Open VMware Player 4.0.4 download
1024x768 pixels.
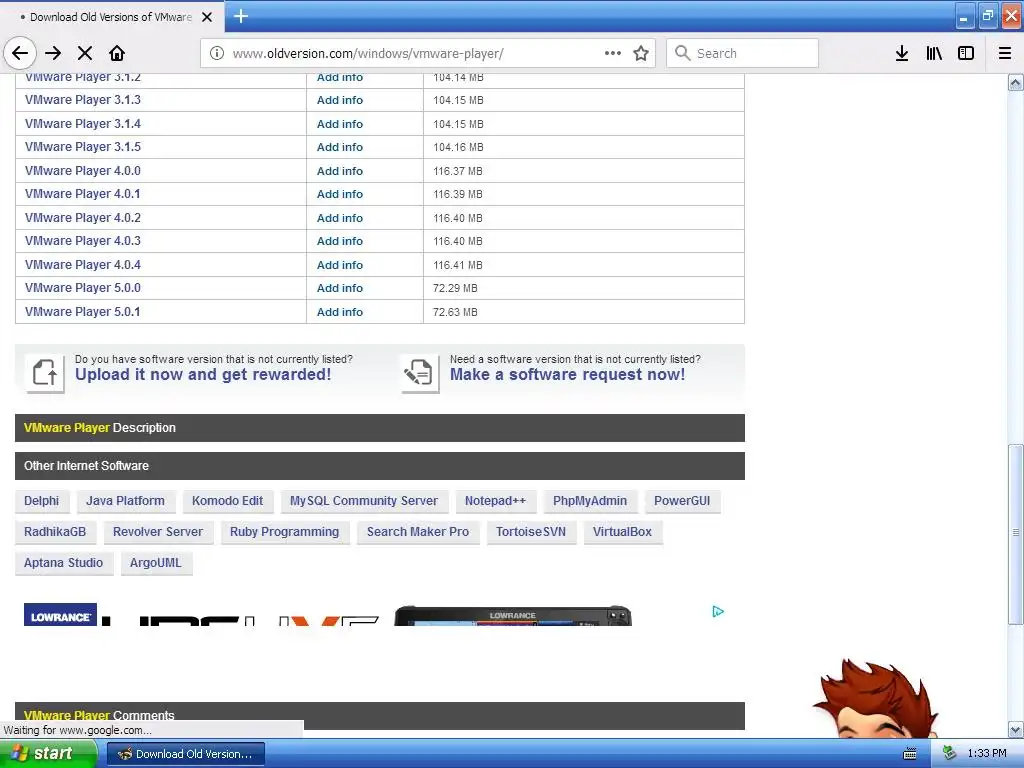tap(83, 264)
